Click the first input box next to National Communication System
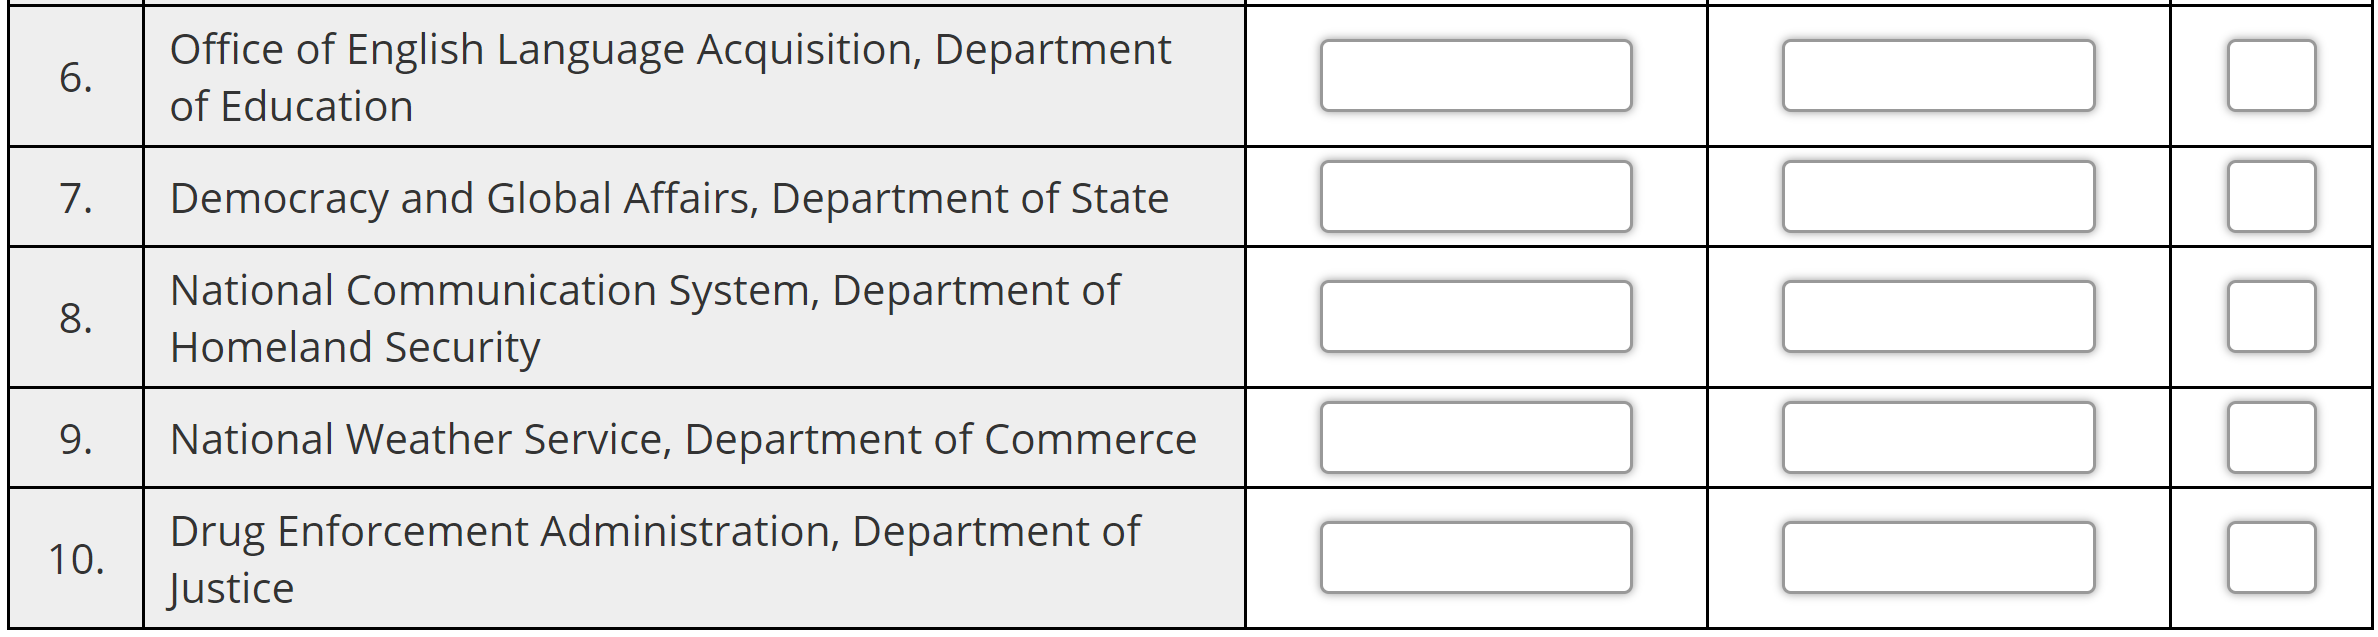Screen dimensions: 2378x637 1475,318
